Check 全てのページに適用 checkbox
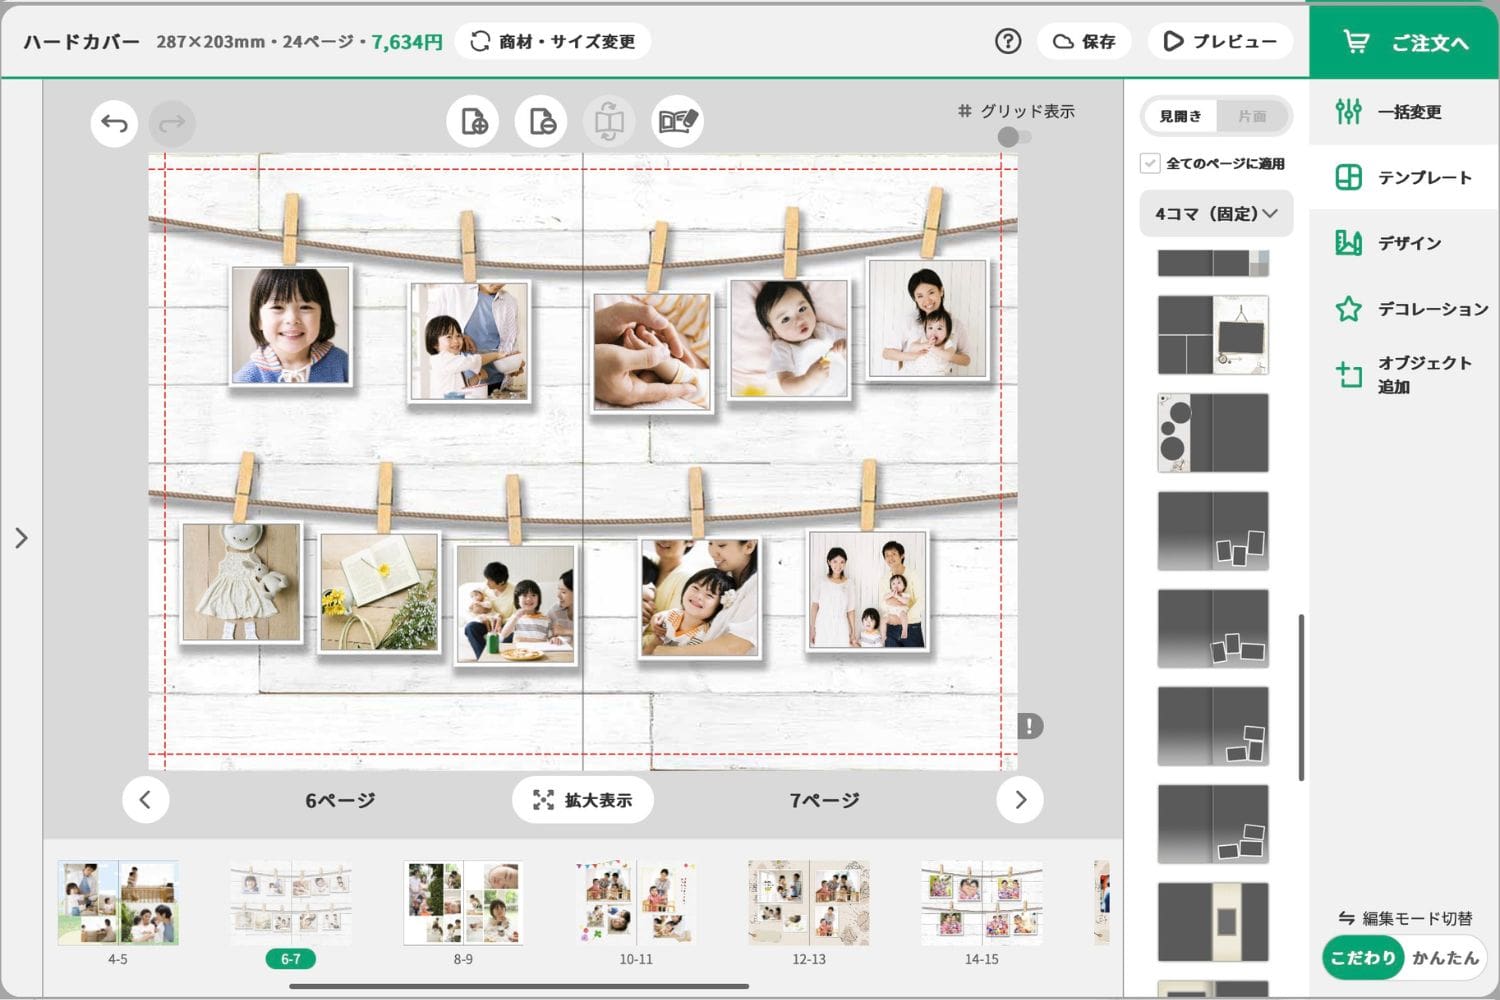 pos(1150,163)
